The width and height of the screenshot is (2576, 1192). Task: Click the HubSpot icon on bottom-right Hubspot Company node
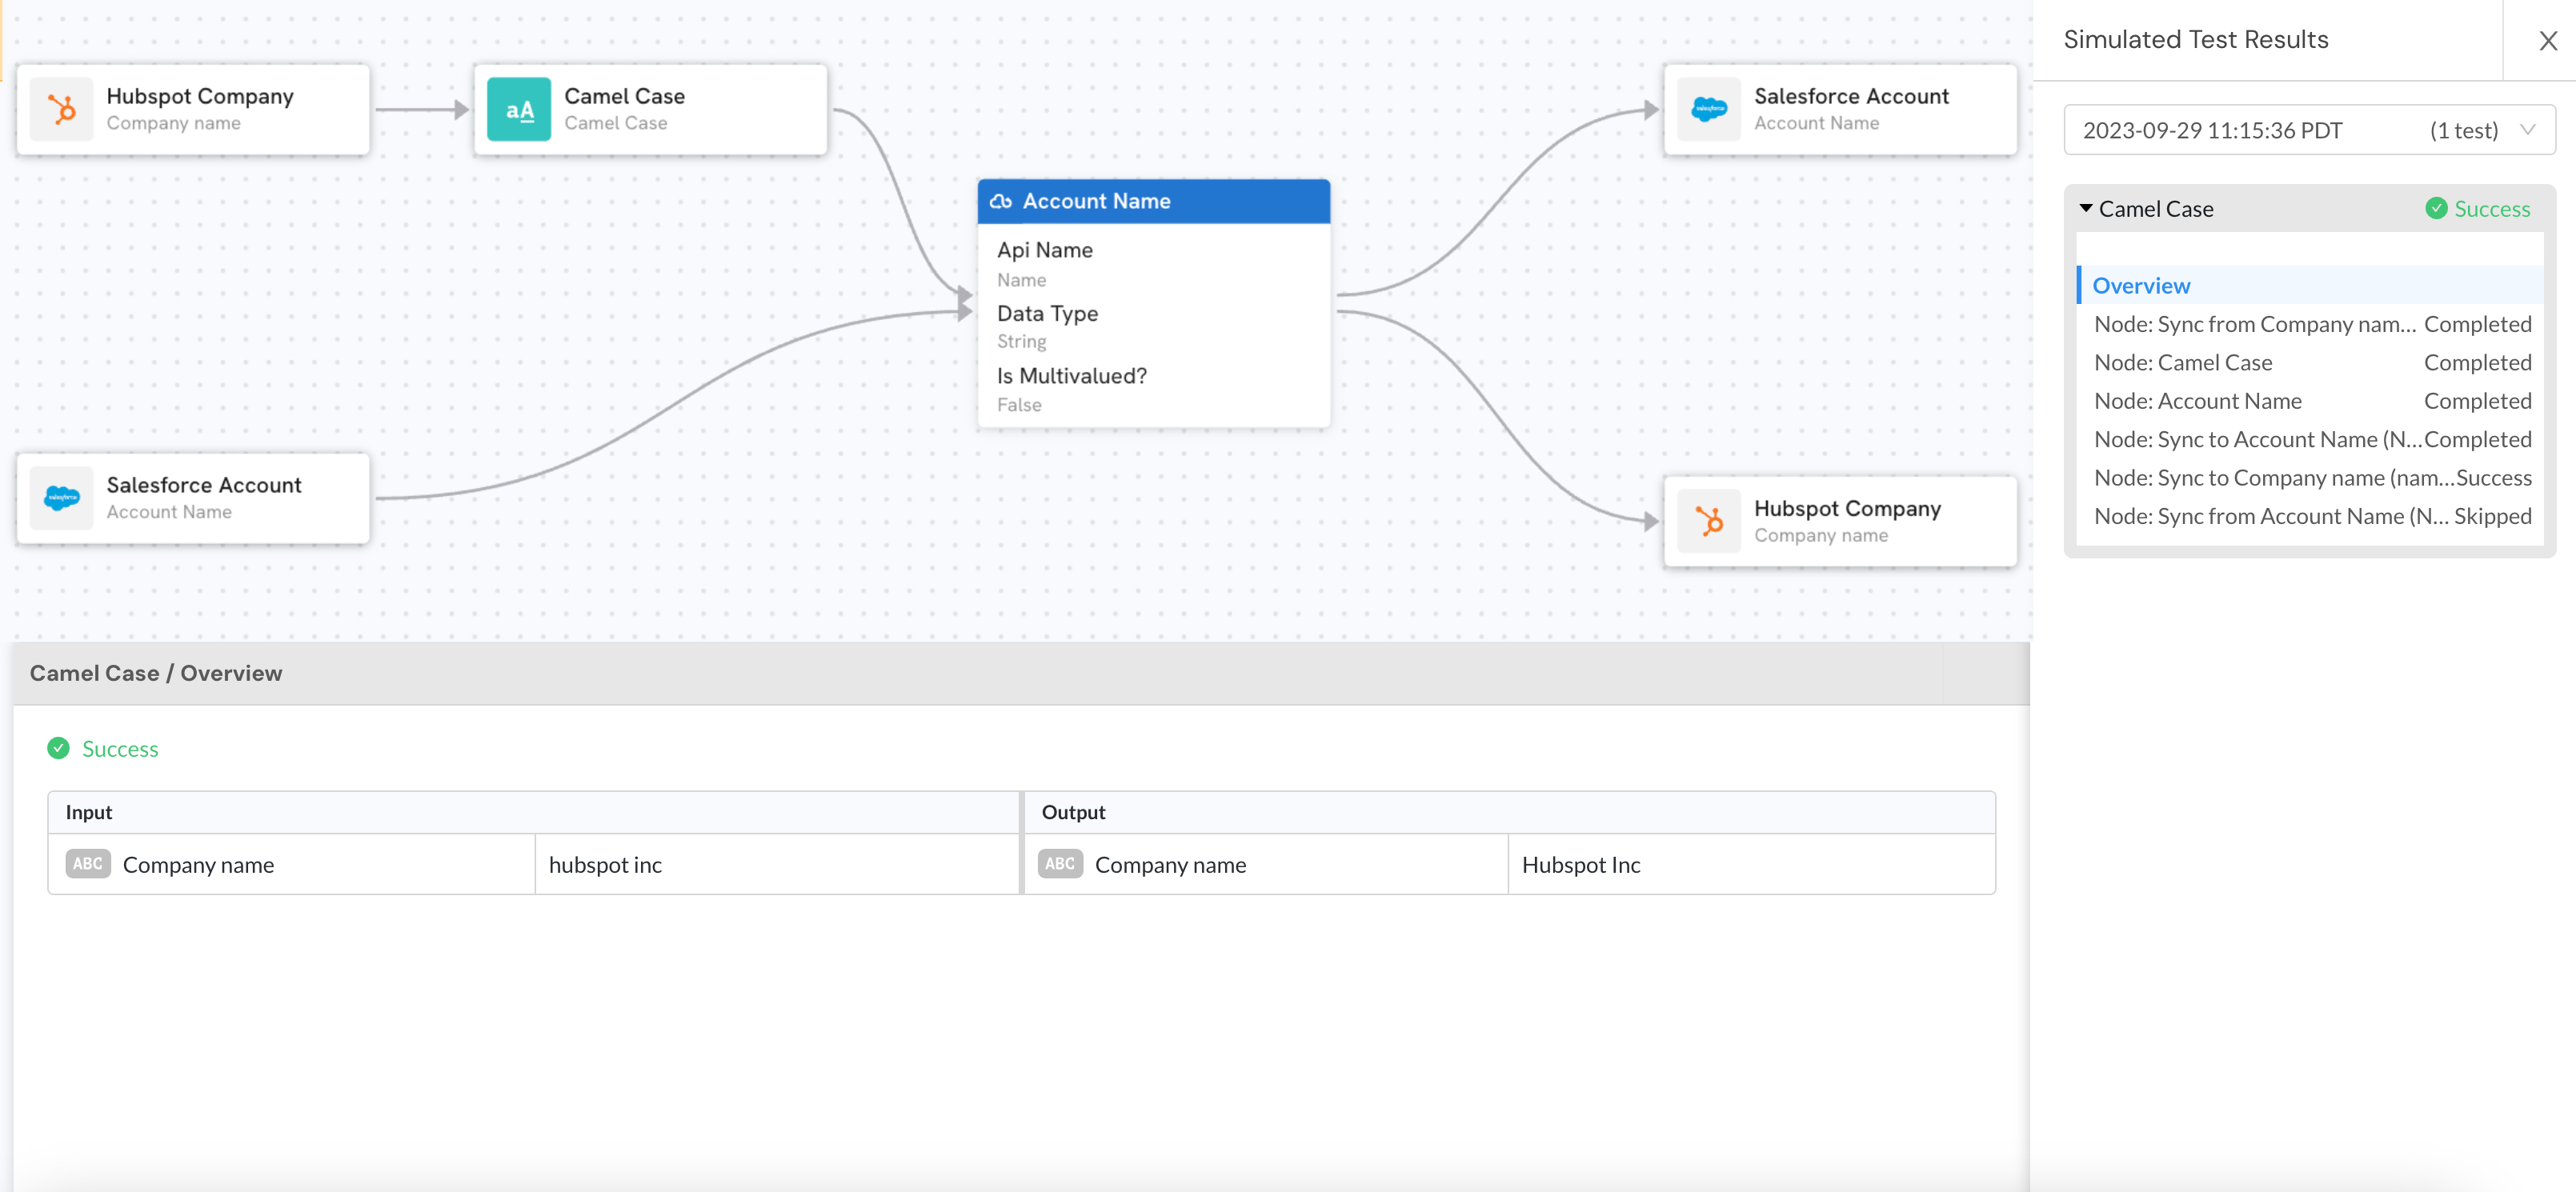coord(1709,521)
